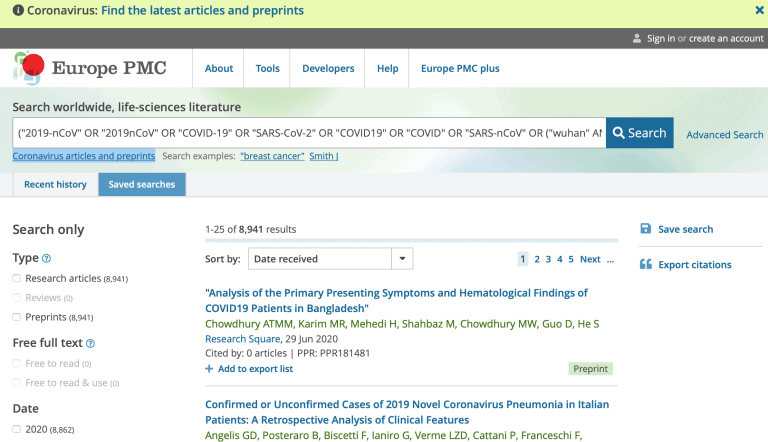Screen dimensions: 768x442
Task: Click the search query input field
Action: coord(310,133)
